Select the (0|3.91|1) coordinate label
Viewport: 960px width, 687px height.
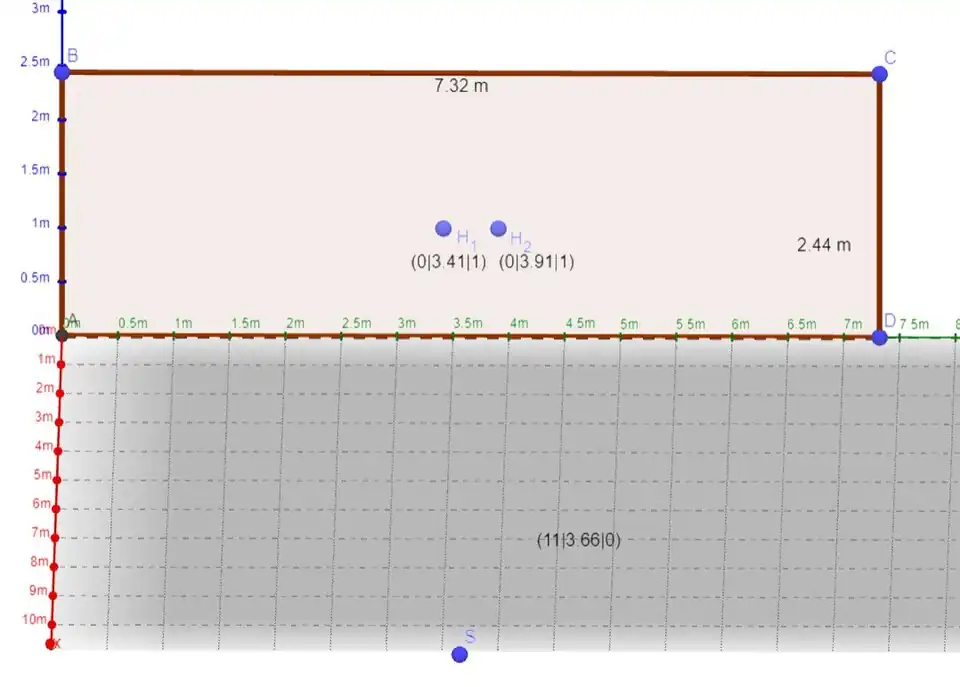point(537,261)
